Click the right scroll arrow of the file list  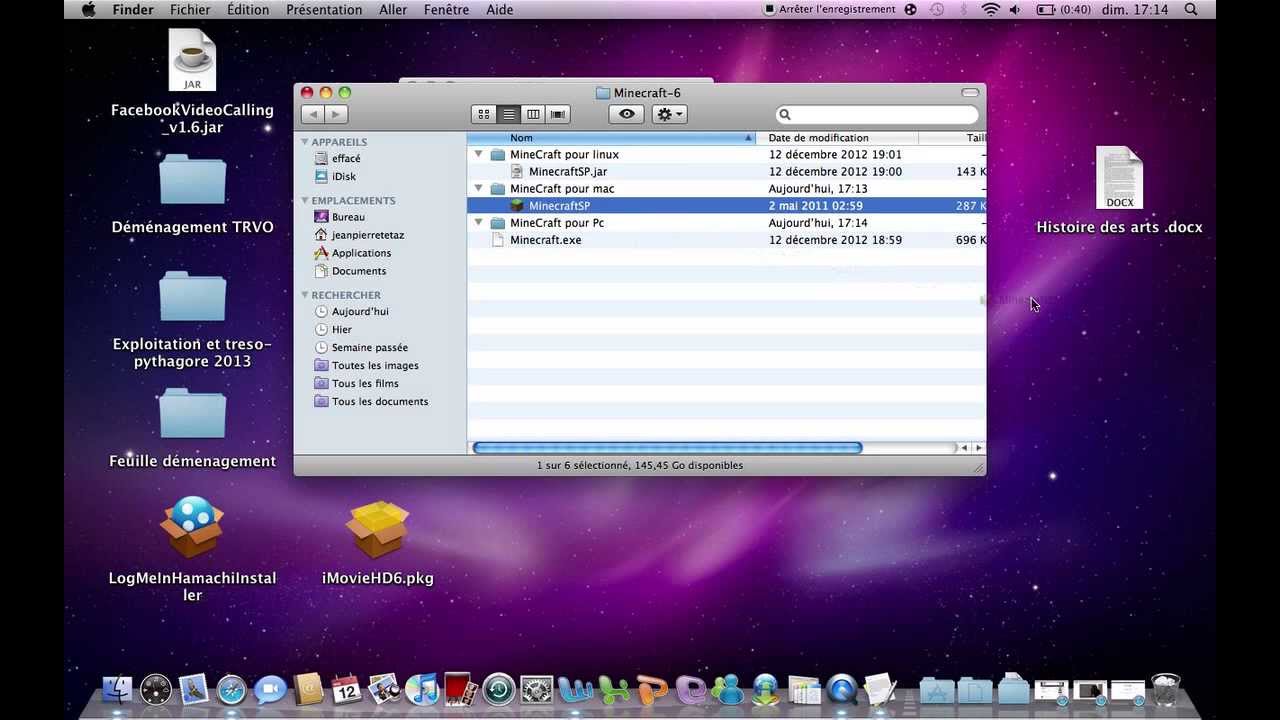tap(978, 448)
